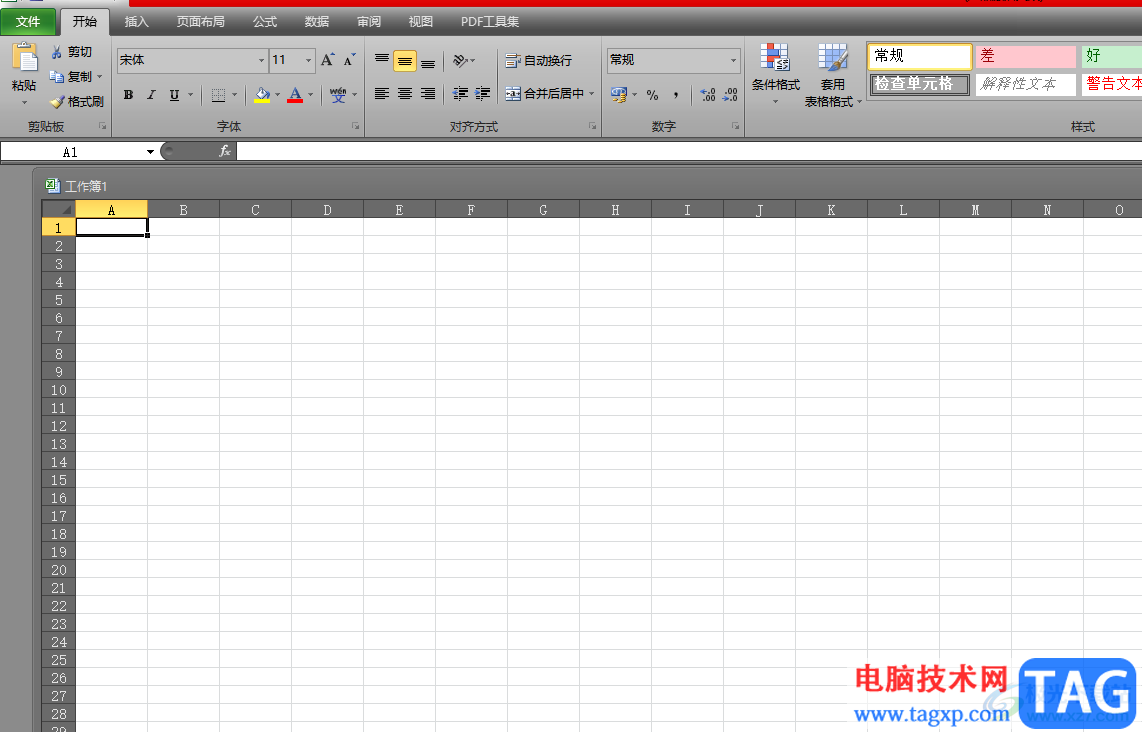Open the PDF工具集 tab
This screenshot has height=732, width=1142.
coord(489,22)
